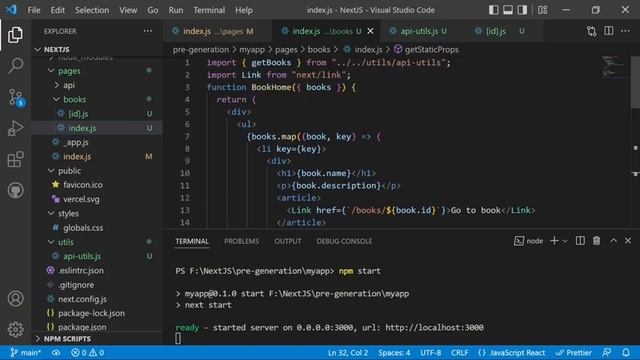Switch to the api-utils.js editor tab
This screenshot has height=360, width=640.
pos(420,31)
